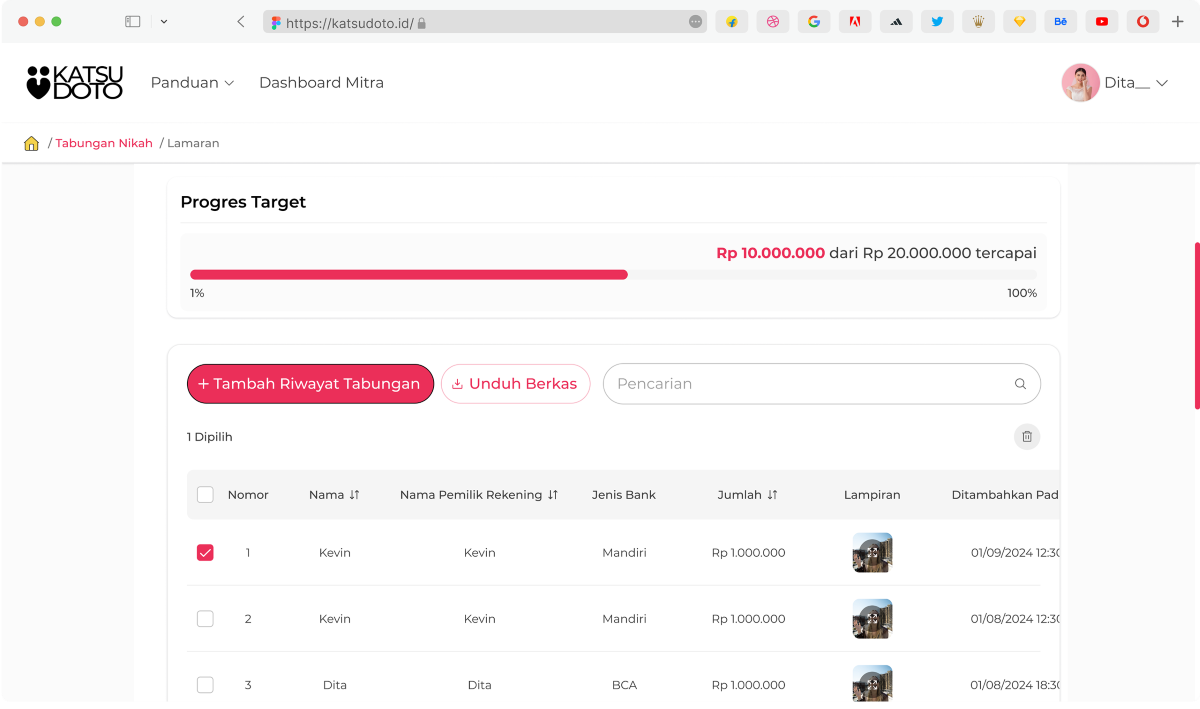The height and width of the screenshot is (709, 1200).
Task: Open Dashboard Mitra menu item
Action: point(321,83)
